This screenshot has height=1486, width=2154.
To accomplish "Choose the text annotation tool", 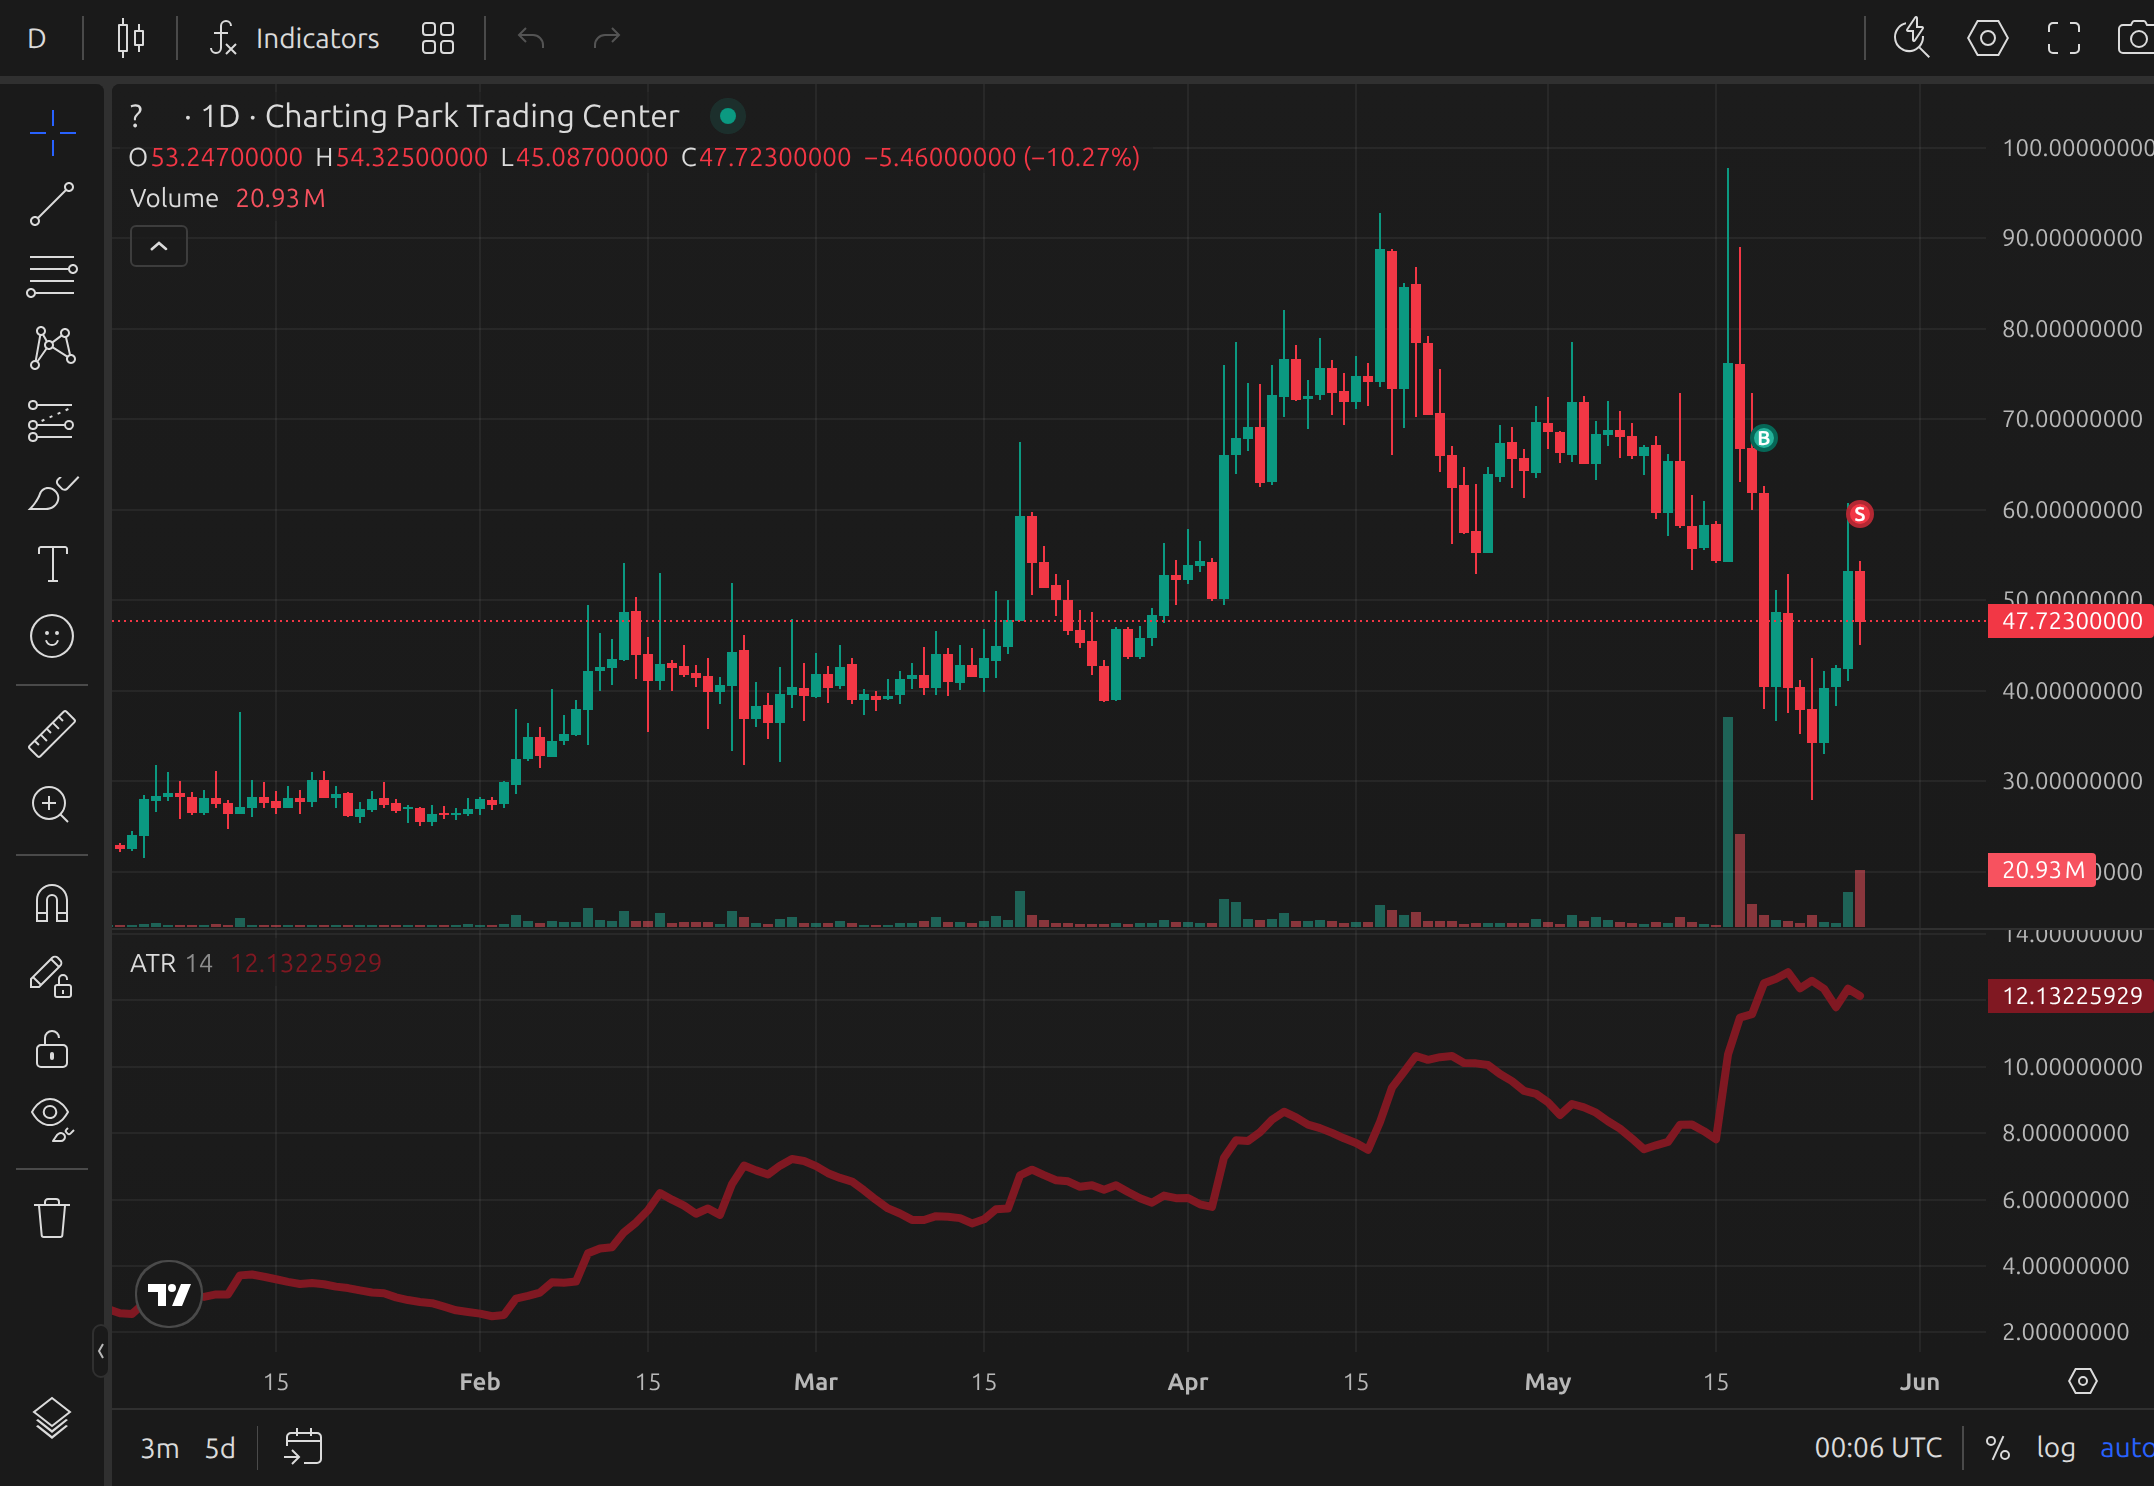I will [52, 564].
